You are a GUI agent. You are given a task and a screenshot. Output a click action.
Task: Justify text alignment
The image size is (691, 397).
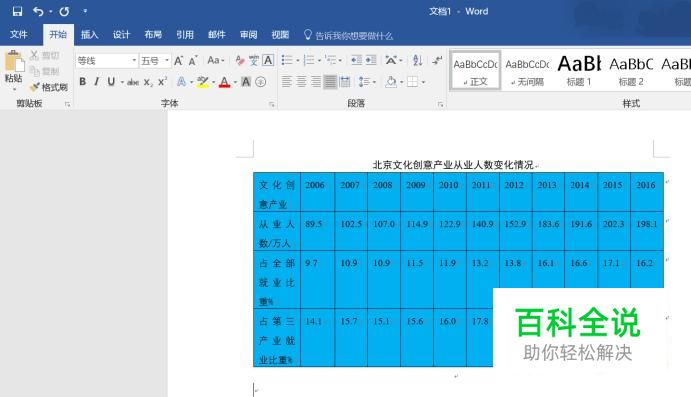click(x=330, y=82)
